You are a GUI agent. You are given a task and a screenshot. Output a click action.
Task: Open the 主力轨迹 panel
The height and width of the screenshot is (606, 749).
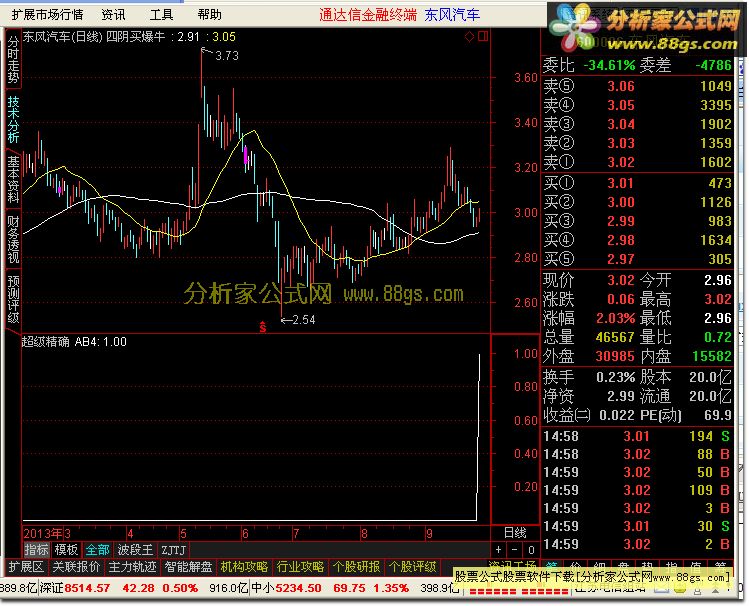pyautogui.click(x=132, y=567)
